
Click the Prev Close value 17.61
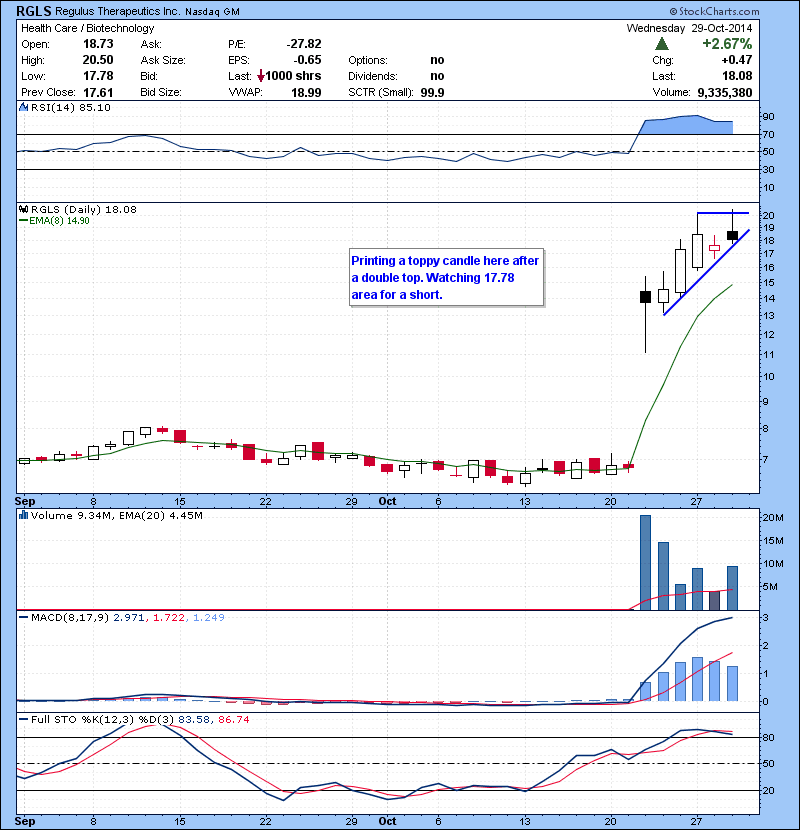pyautogui.click(x=98, y=93)
